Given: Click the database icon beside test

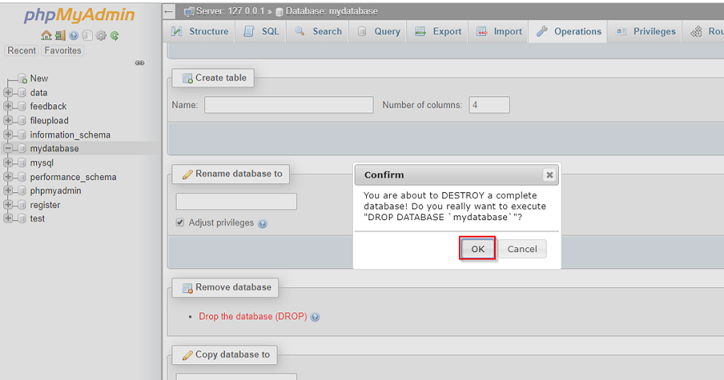Looking at the screenshot, I should (x=22, y=219).
